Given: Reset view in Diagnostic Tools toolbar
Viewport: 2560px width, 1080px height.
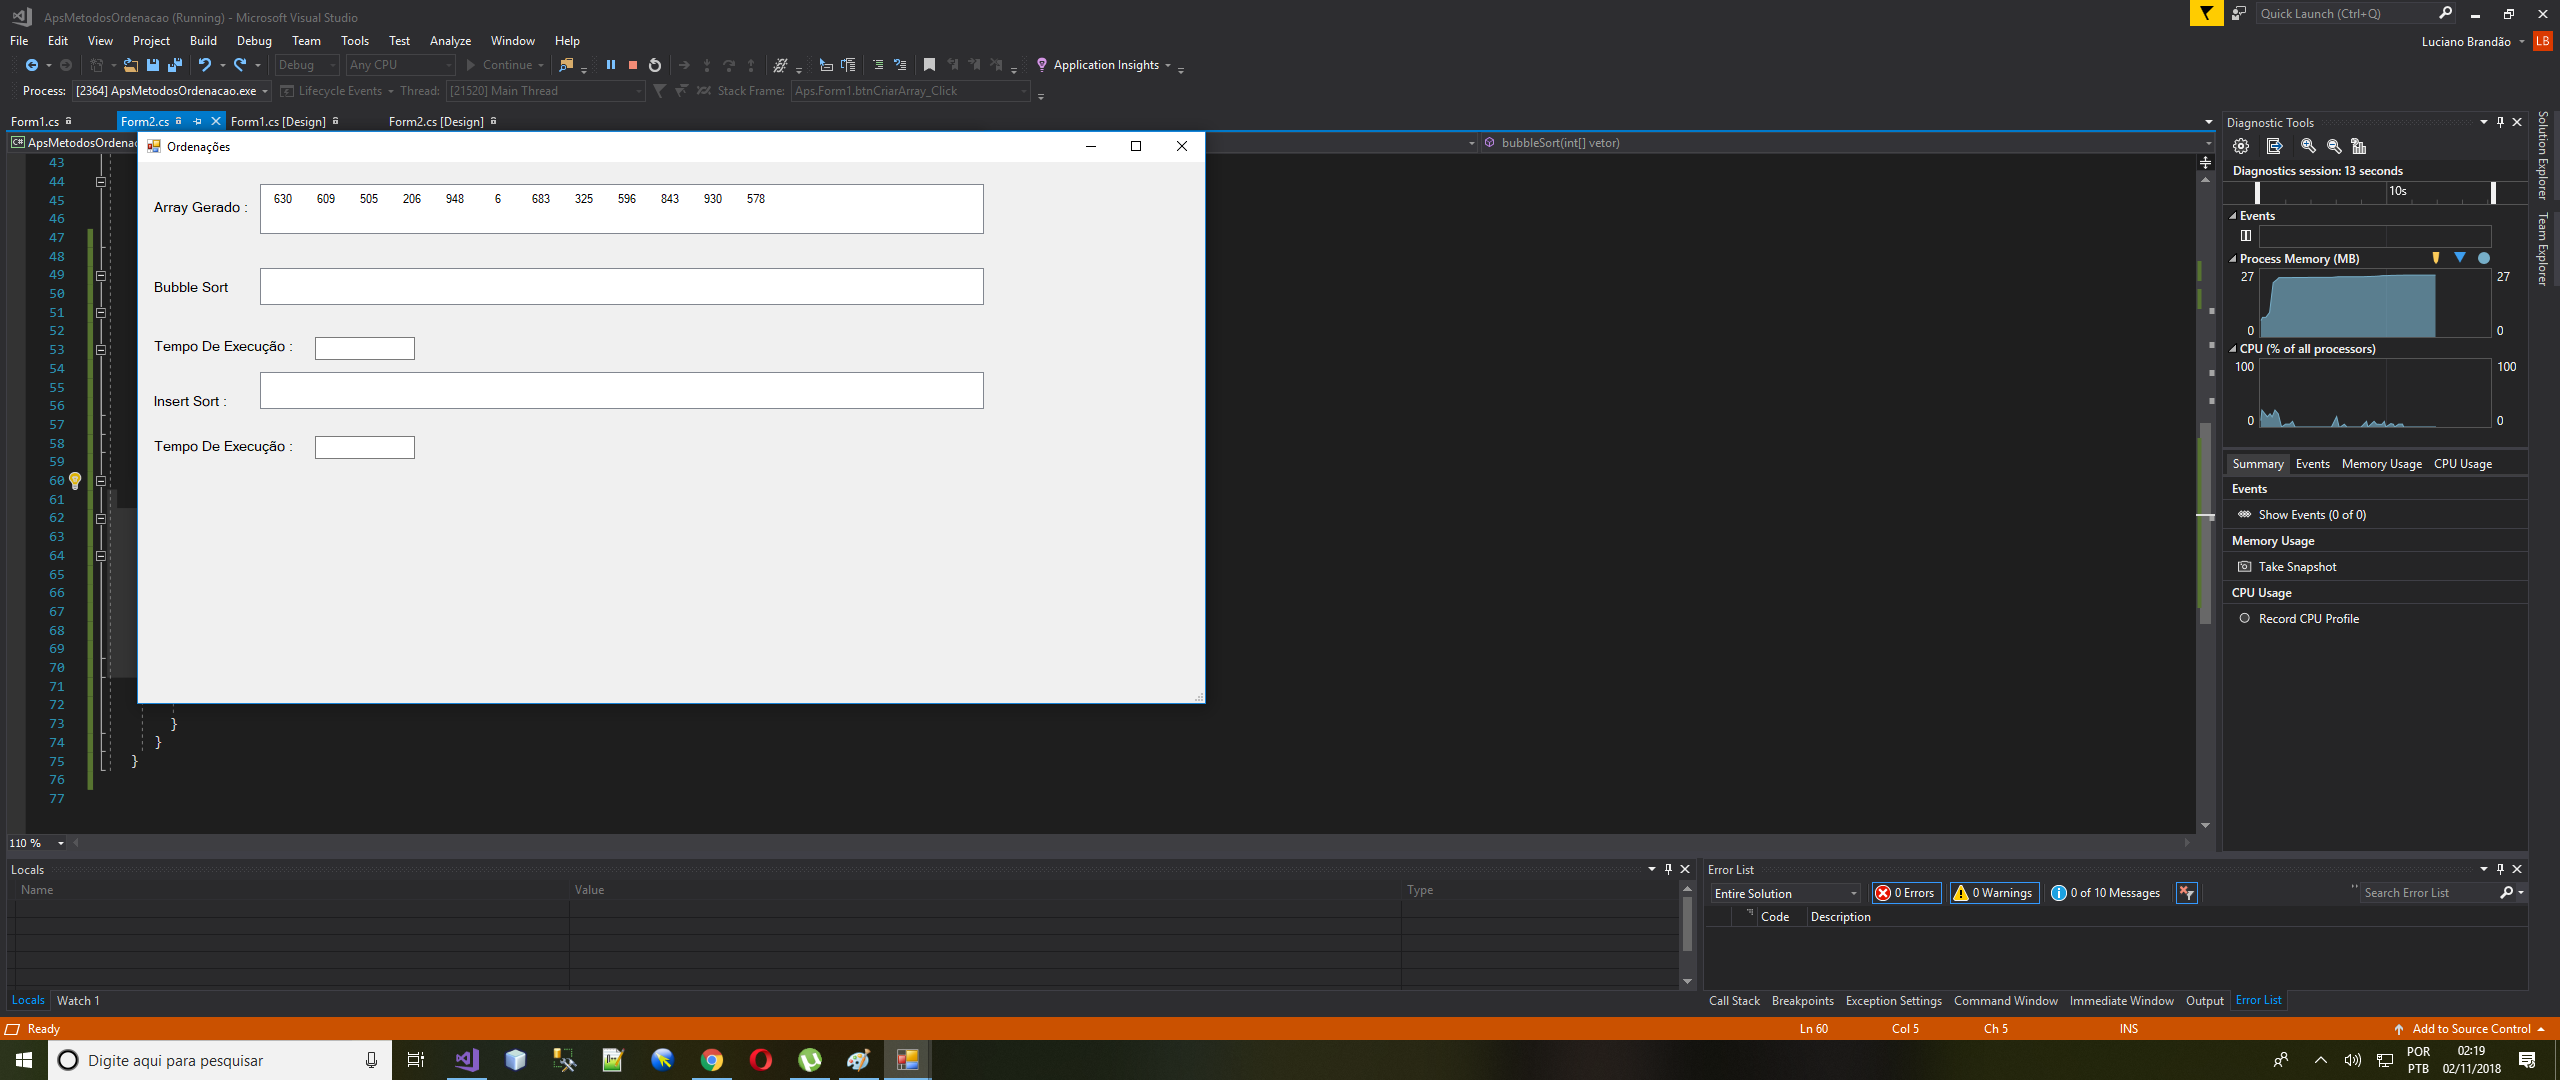Looking at the screenshot, I should [2359, 146].
